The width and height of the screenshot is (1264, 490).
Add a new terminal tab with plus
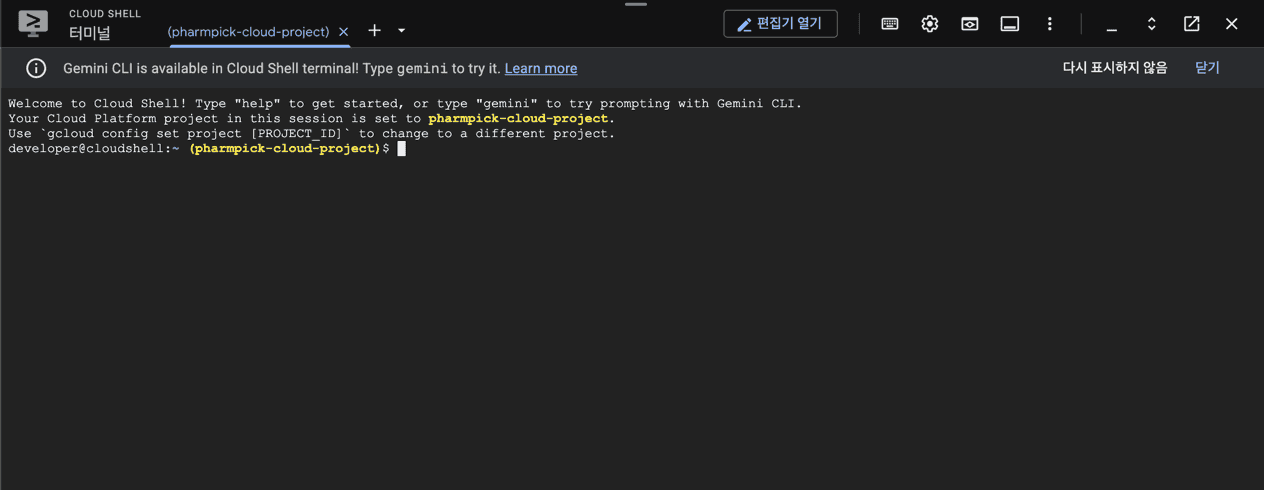coord(374,31)
